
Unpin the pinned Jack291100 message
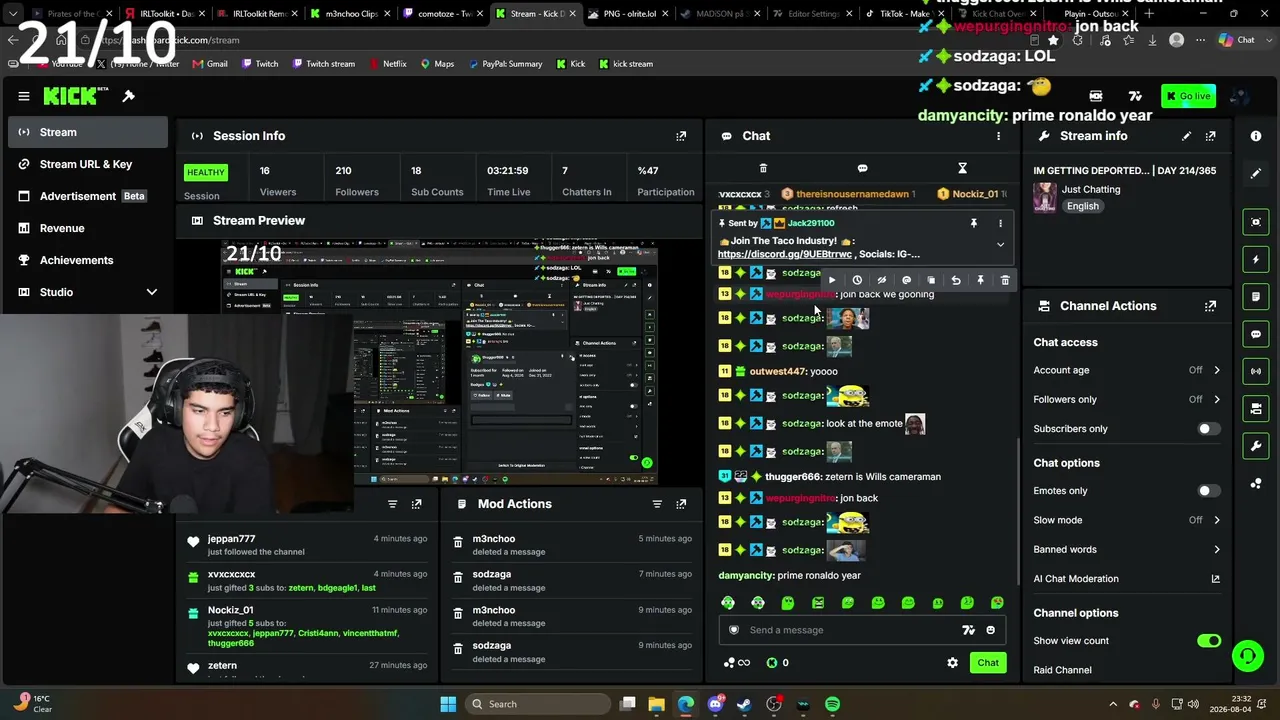coord(974,223)
